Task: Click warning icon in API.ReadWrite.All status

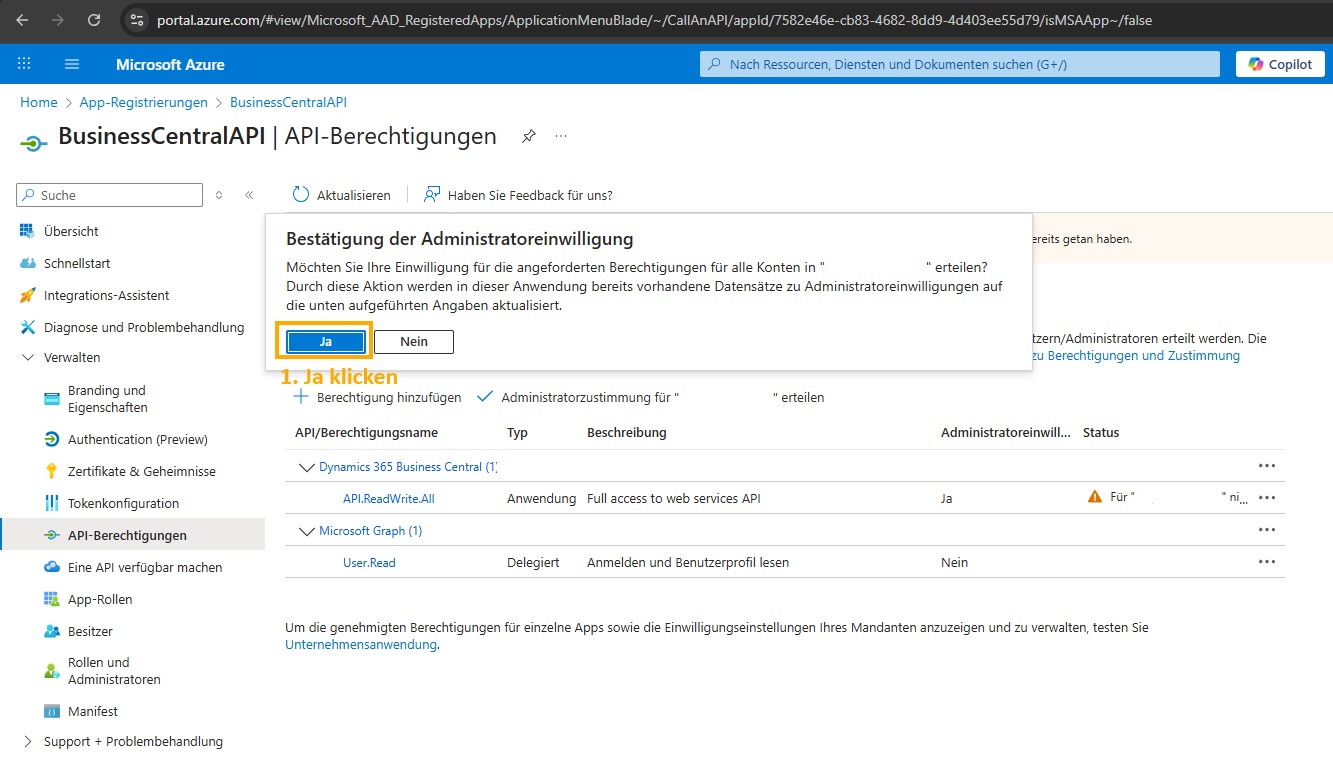Action: (1095, 497)
